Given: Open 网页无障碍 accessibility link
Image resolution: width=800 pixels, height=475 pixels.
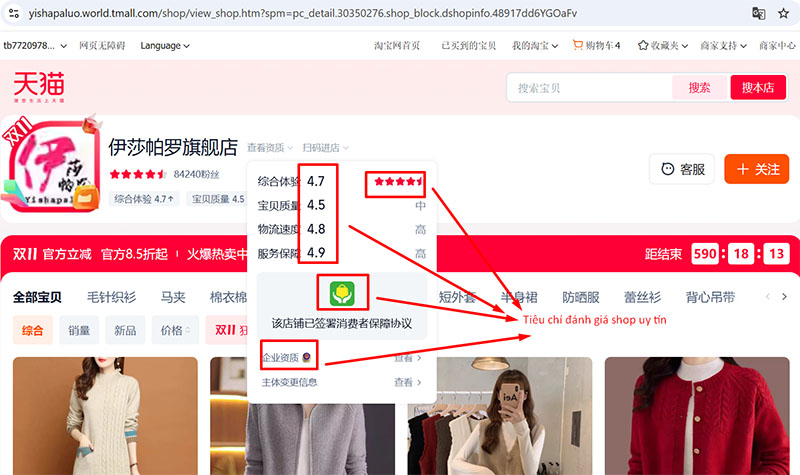Looking at the screenshot, I should click(102, 45).
